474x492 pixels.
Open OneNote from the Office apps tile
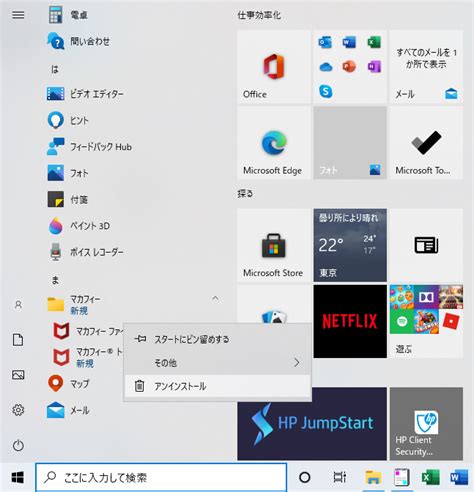click(x=374, y=67)
